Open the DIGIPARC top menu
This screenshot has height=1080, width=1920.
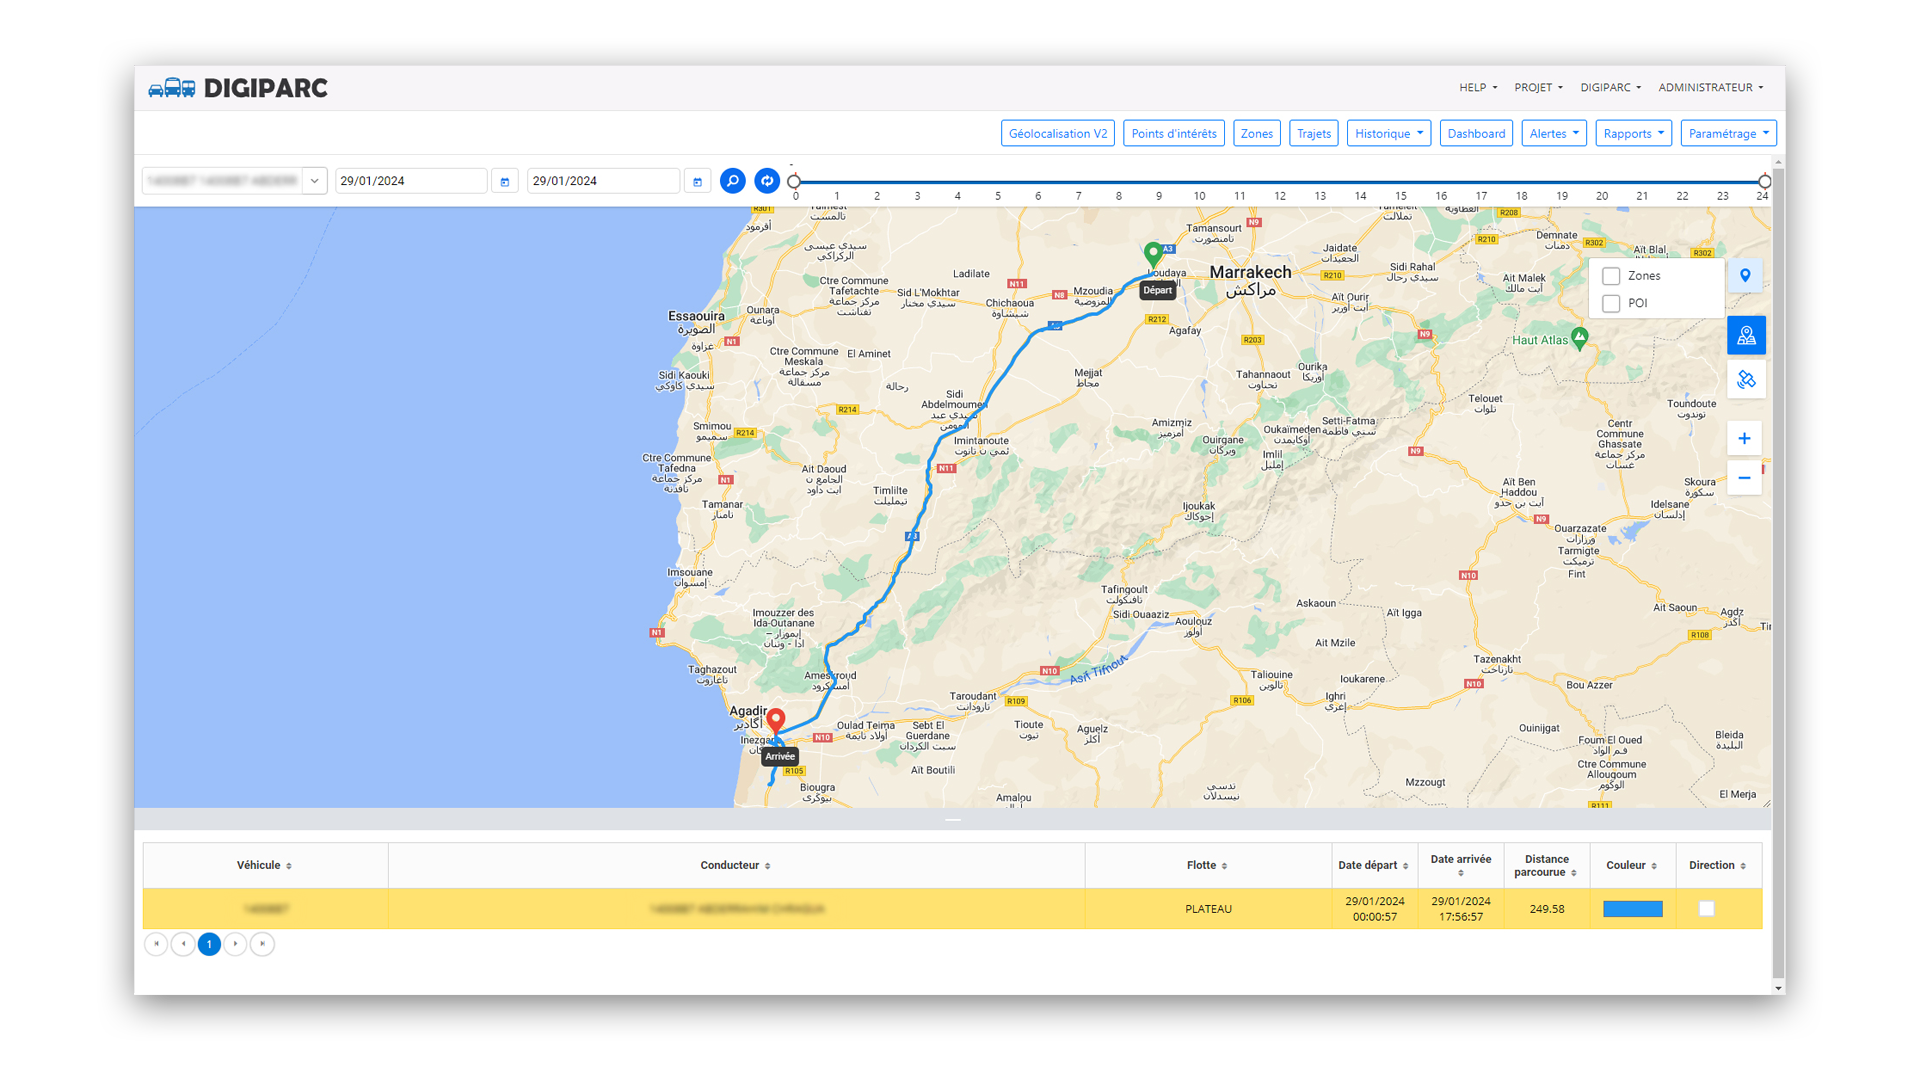point(1611,88)
